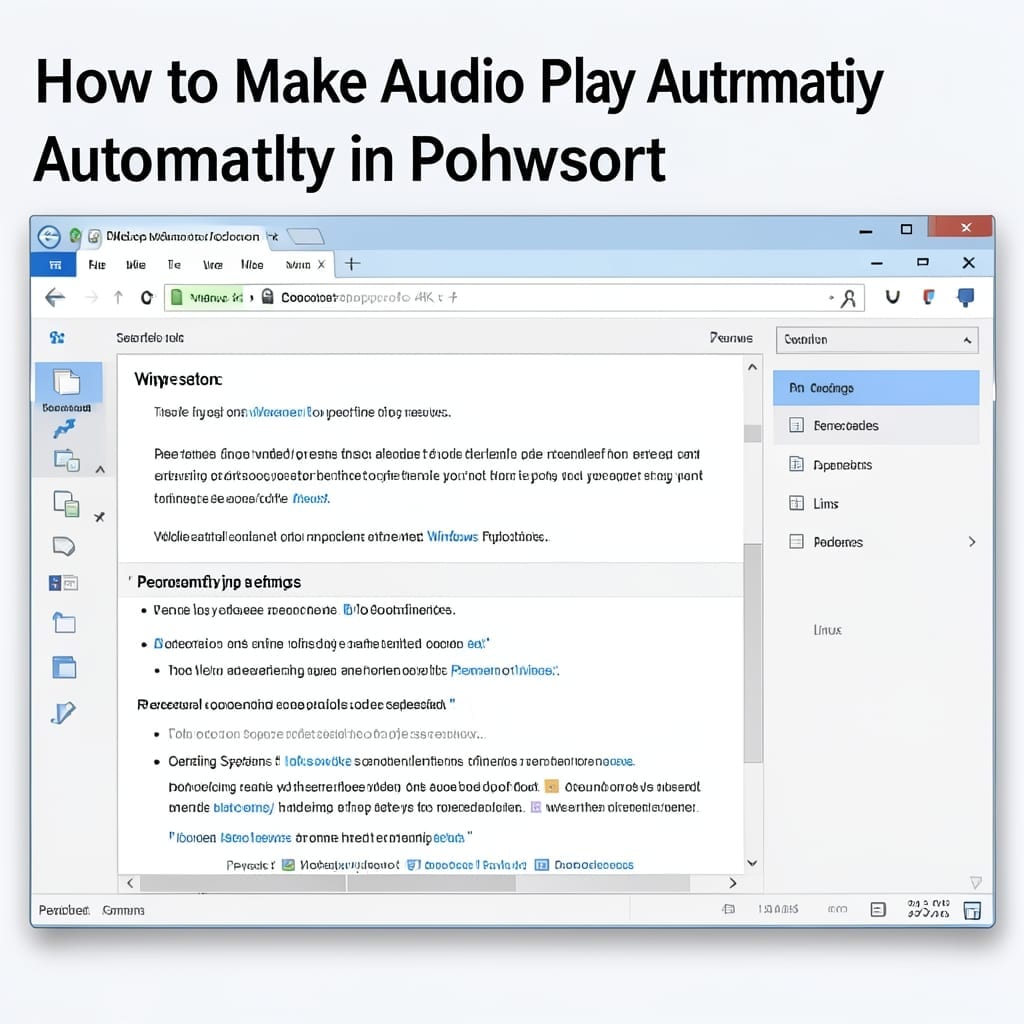Collapse the Peorosemftyjnp sefmgs section
Screen dimensions: 1024x1024
pos(129,579)
